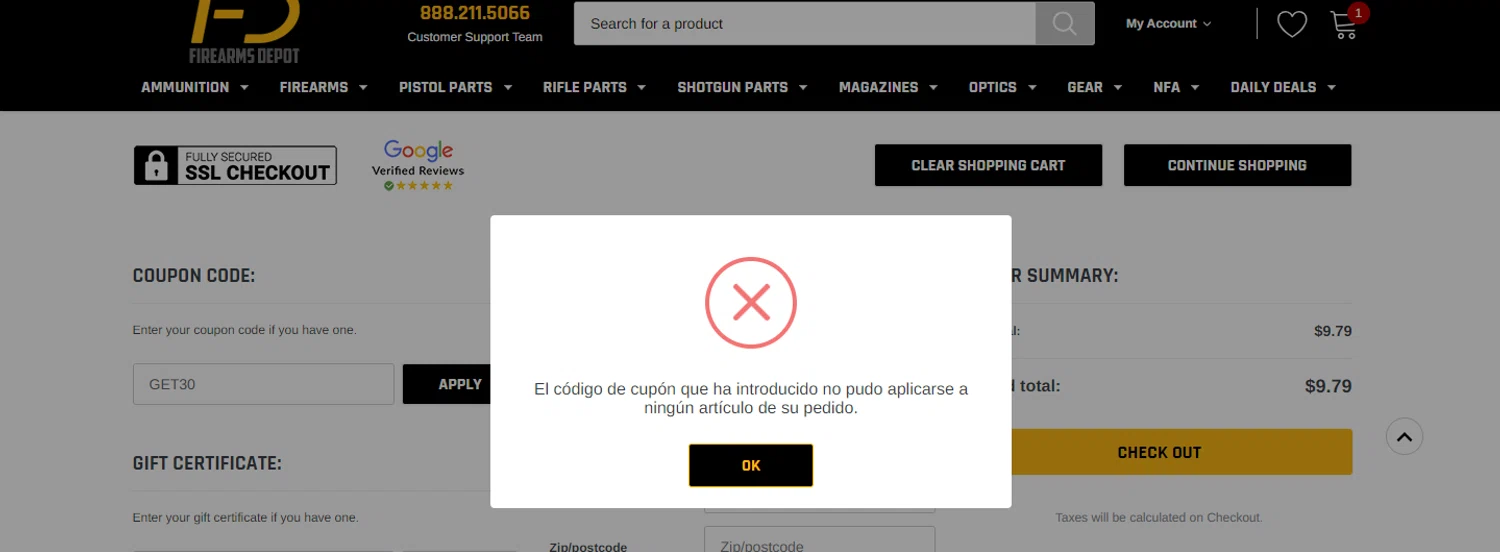Viewport: 1500px width, 552px height.
Task: Focus the product search field
Action: 805,23
